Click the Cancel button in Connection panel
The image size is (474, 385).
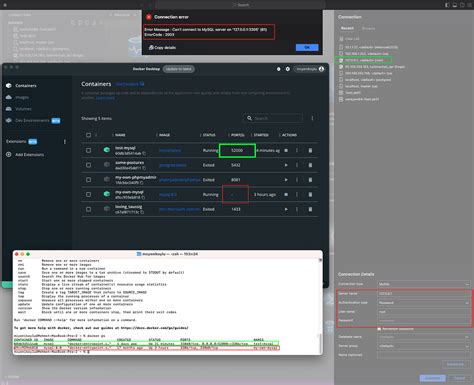coord(459,378)
